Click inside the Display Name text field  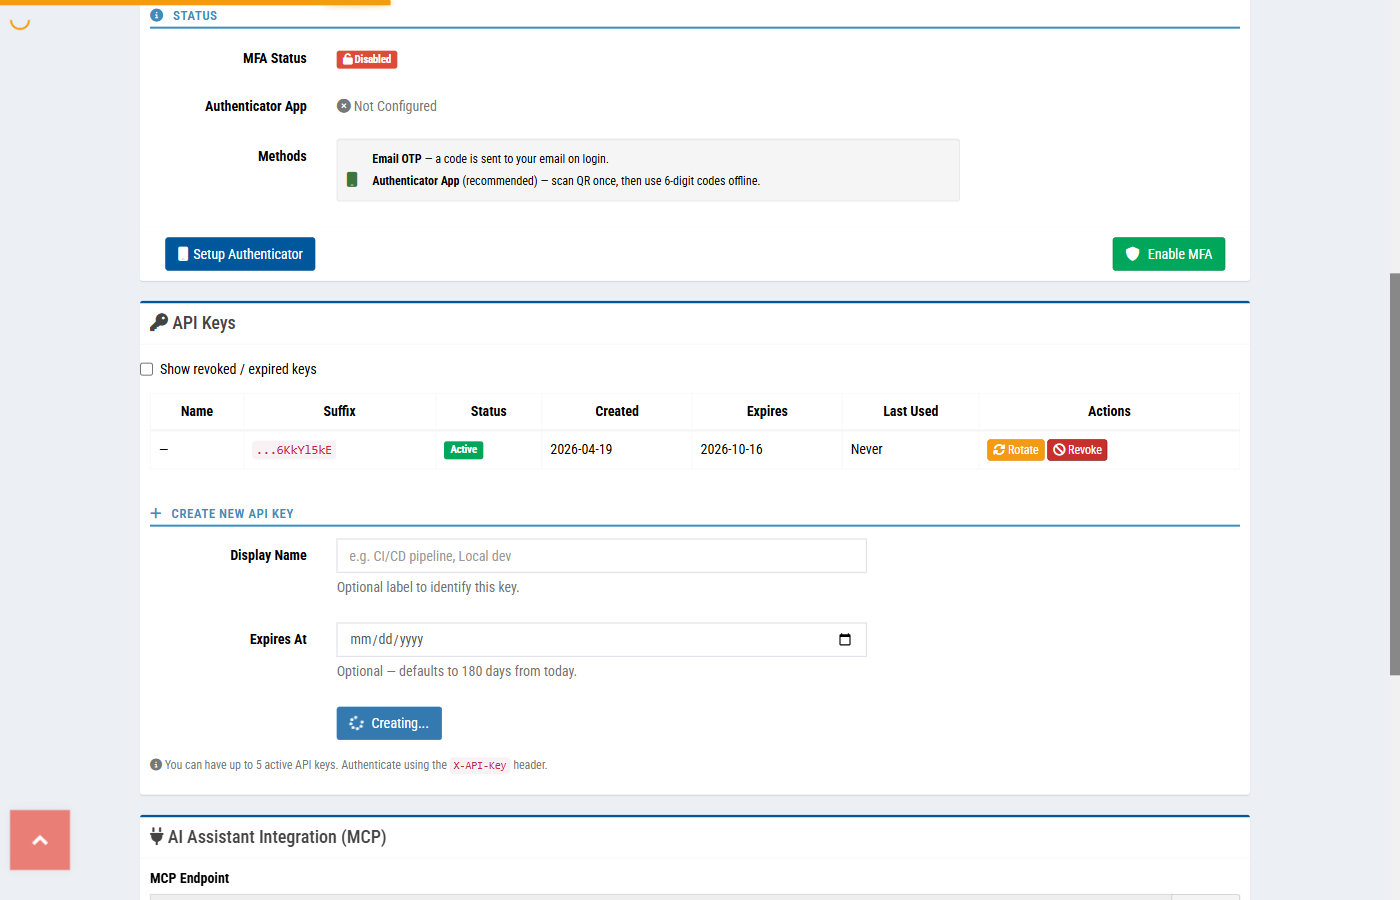point(600,555)
